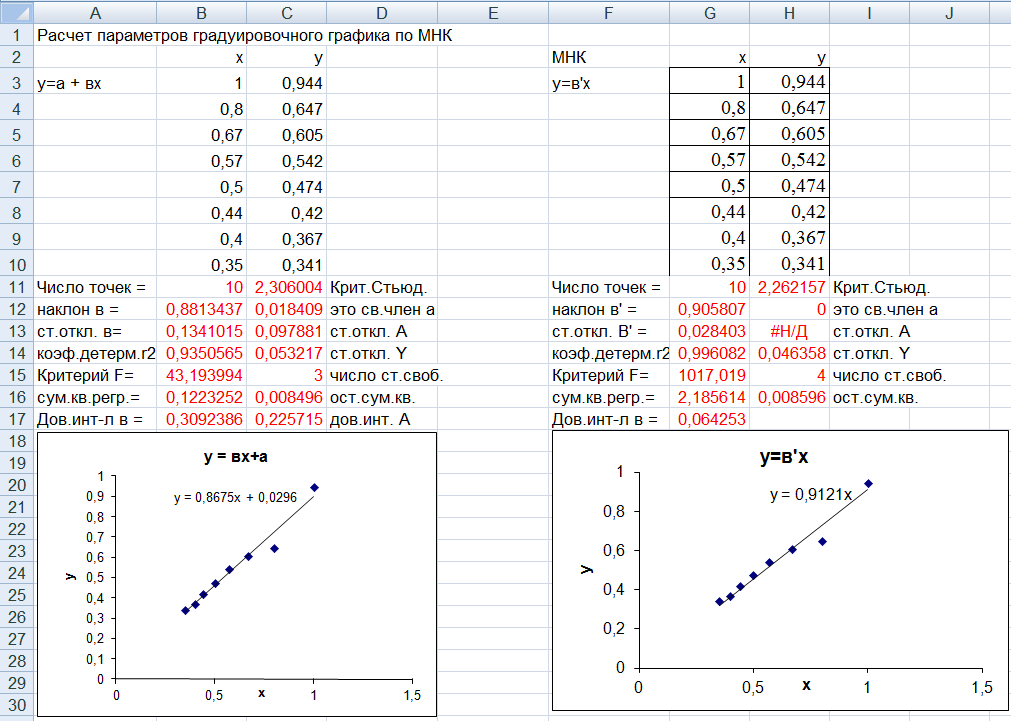
Task: Select the cell with value 2,306004
Action: (x=287, y=288)
